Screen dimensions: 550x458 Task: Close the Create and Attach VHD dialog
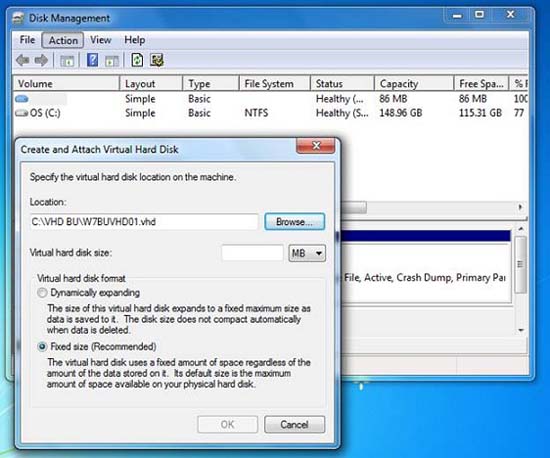coord(316,146)
